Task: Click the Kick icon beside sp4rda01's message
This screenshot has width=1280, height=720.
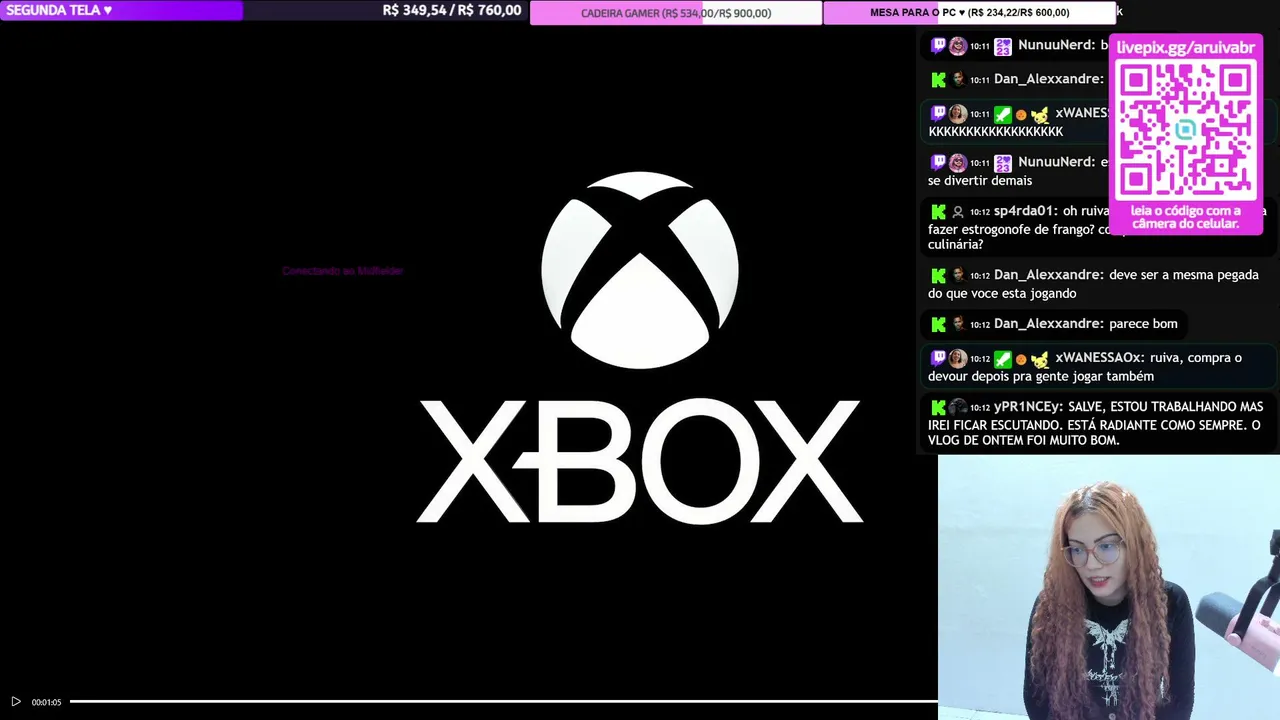Action: (938, 211)
